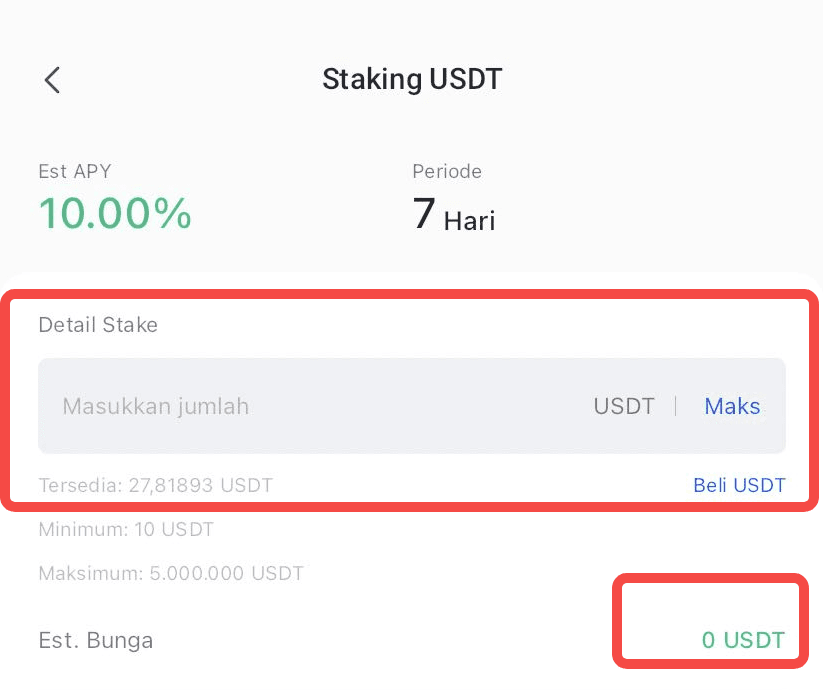Click the empty space above the 0 USDT value
Viewport: 823px width, 690px height.
click(710, 600)
